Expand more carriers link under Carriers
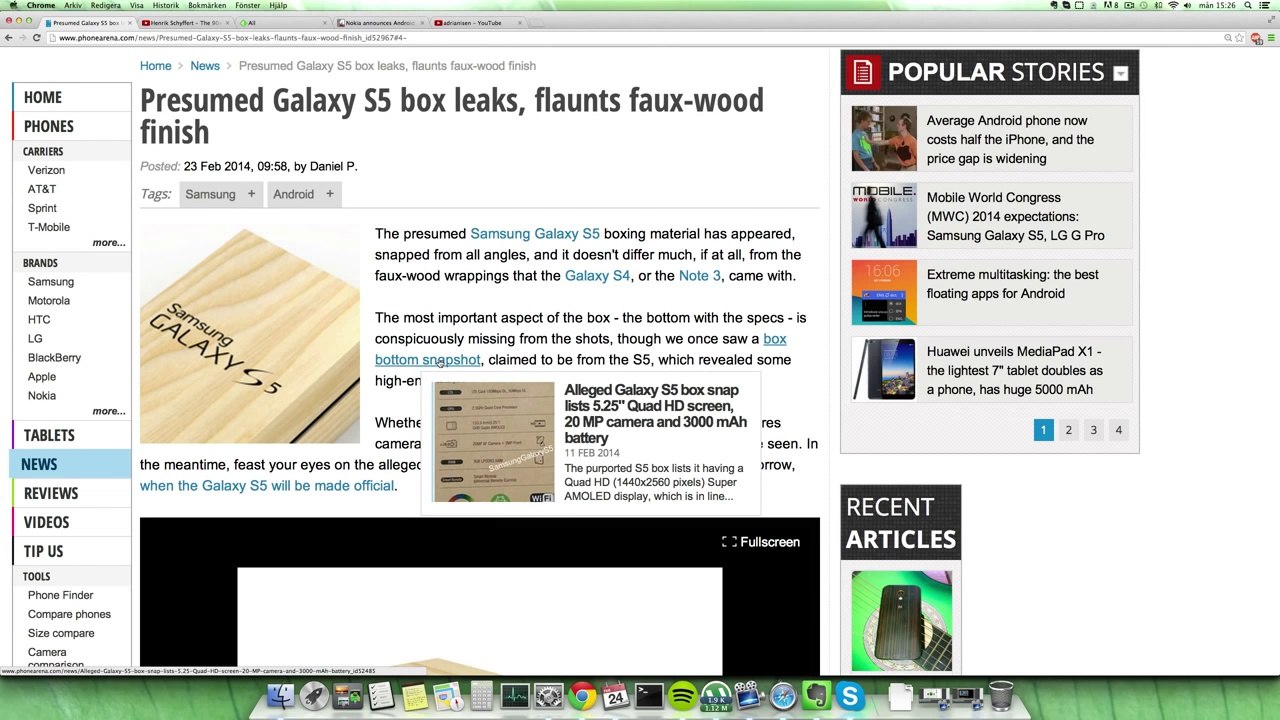The height and width of the screenshot is (720, 1280). pyautogui.click(x=109, y=242)
